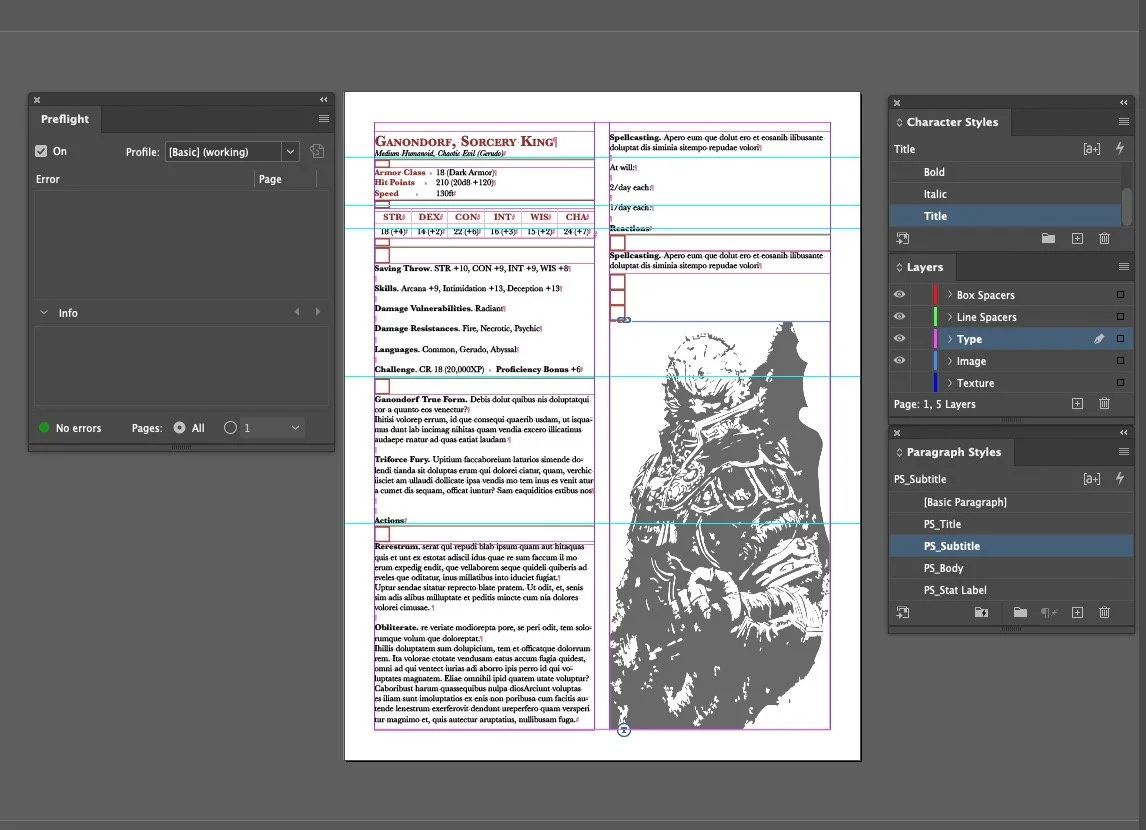Click magenta color swatch of Type layer
This screenshot has width=1146, height=830.
[935, 338]
